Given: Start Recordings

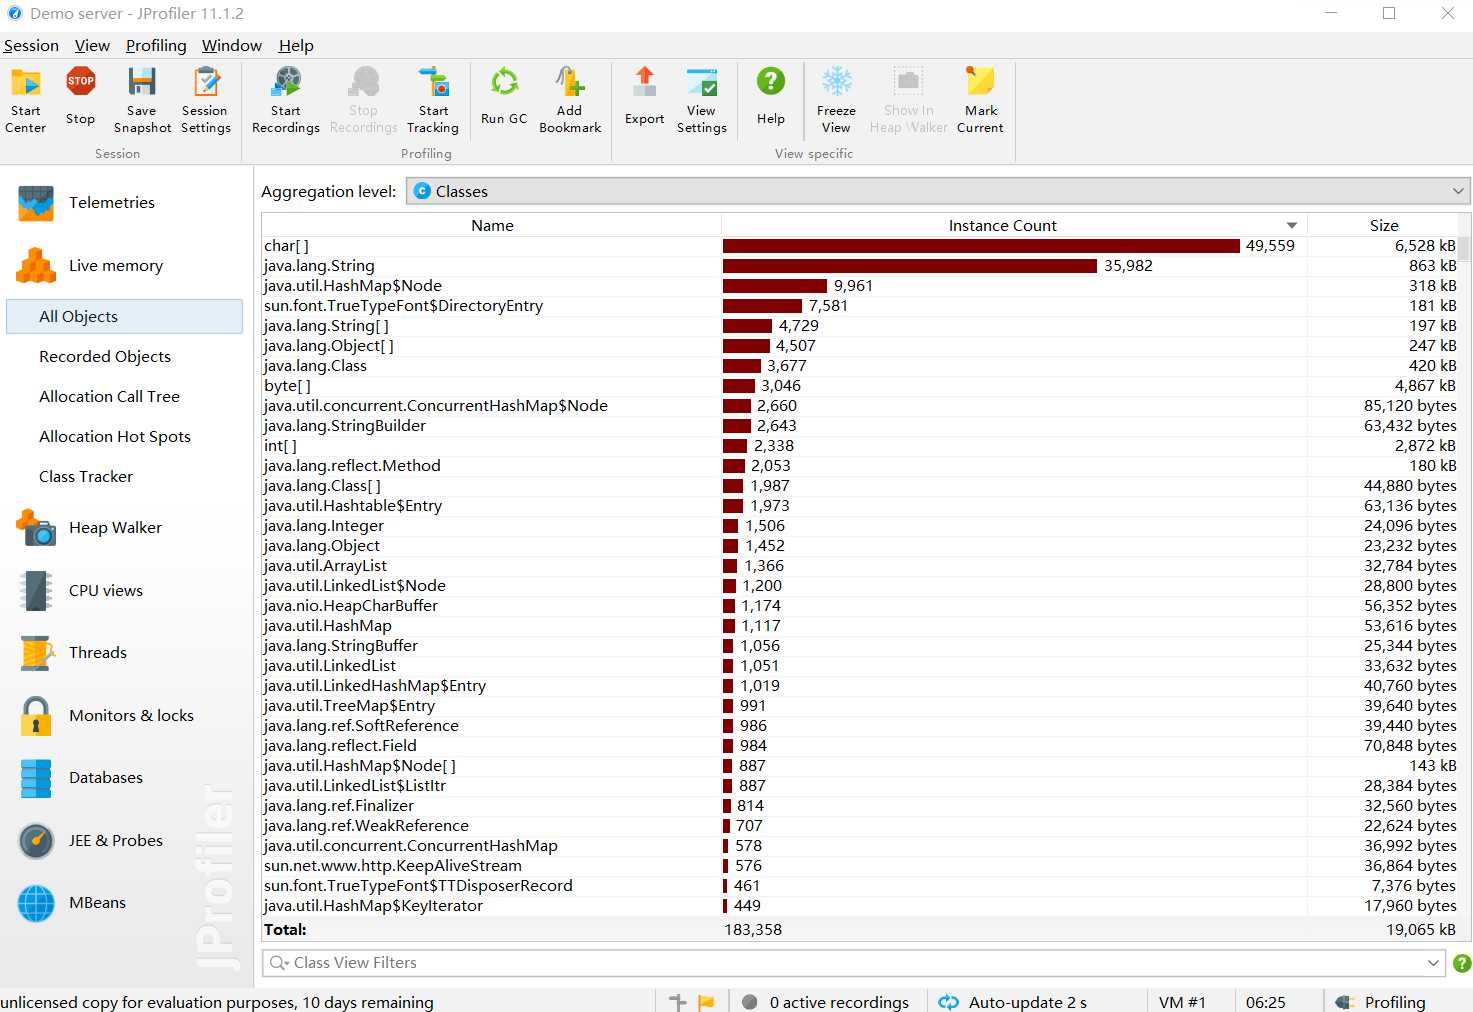Looking at the screenshot, I should coord(286,100).
